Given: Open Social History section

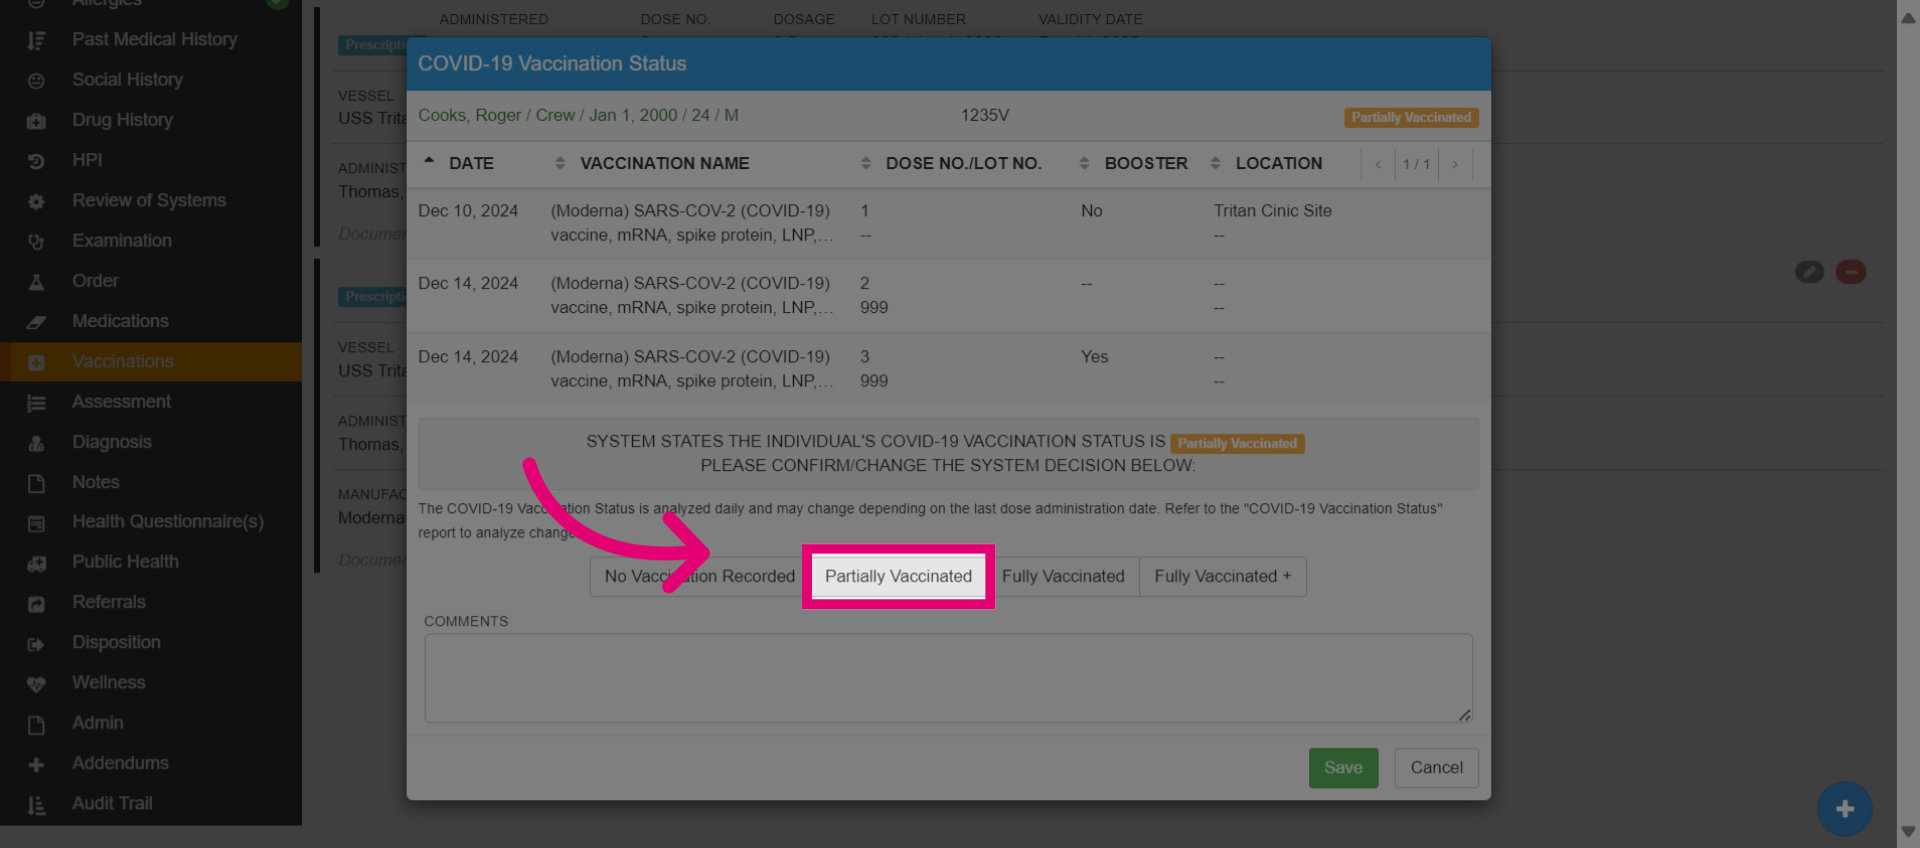Looking at the screenshot, I should [127, 79].
